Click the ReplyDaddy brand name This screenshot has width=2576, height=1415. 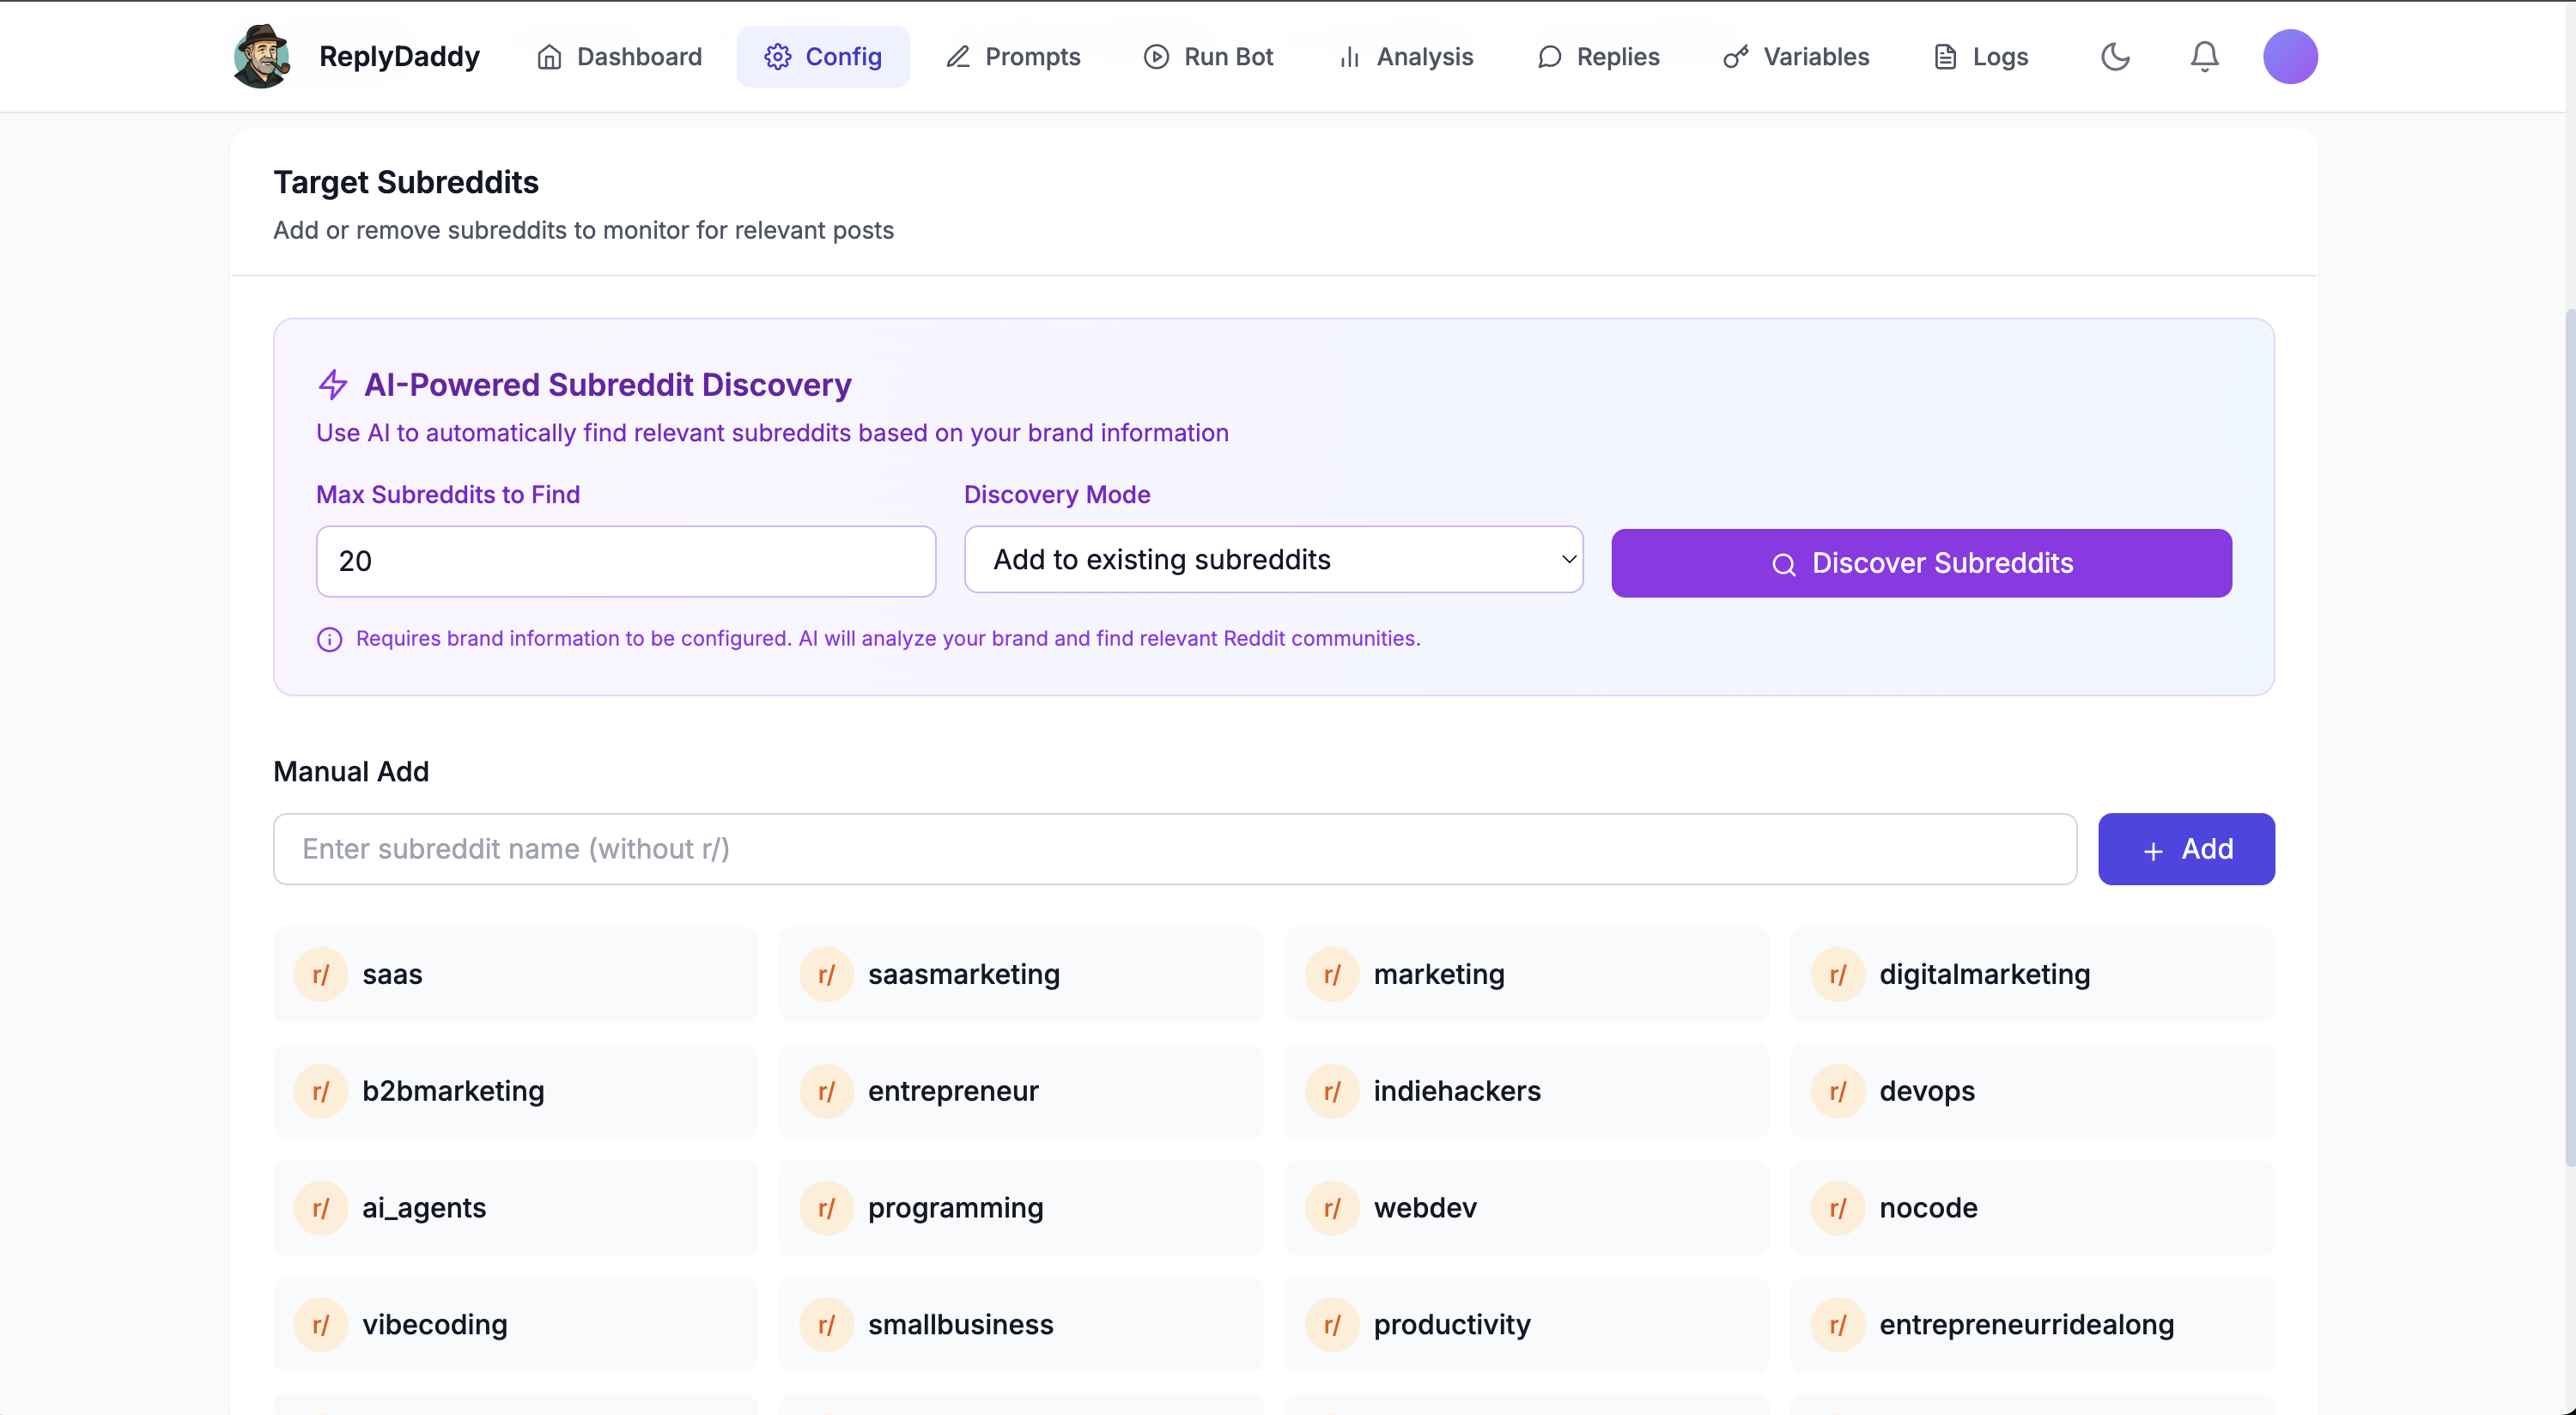(x=399, y=57)
